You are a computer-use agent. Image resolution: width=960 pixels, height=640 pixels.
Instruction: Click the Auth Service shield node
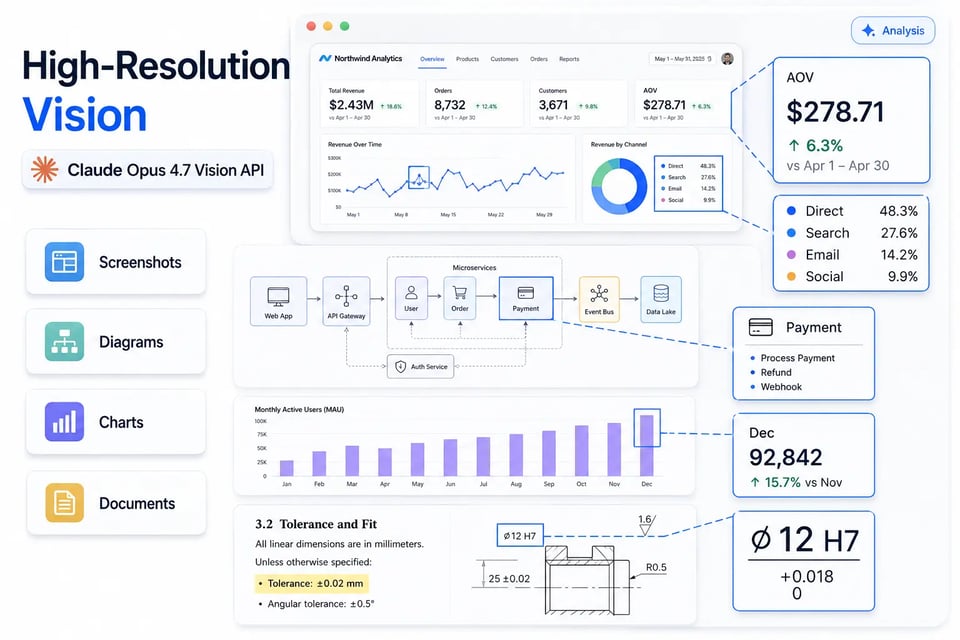421,366
